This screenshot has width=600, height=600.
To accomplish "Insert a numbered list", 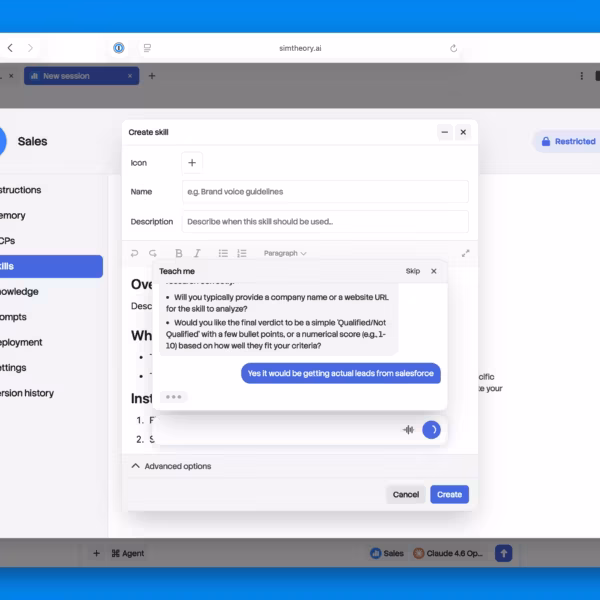I will (241, 254).
